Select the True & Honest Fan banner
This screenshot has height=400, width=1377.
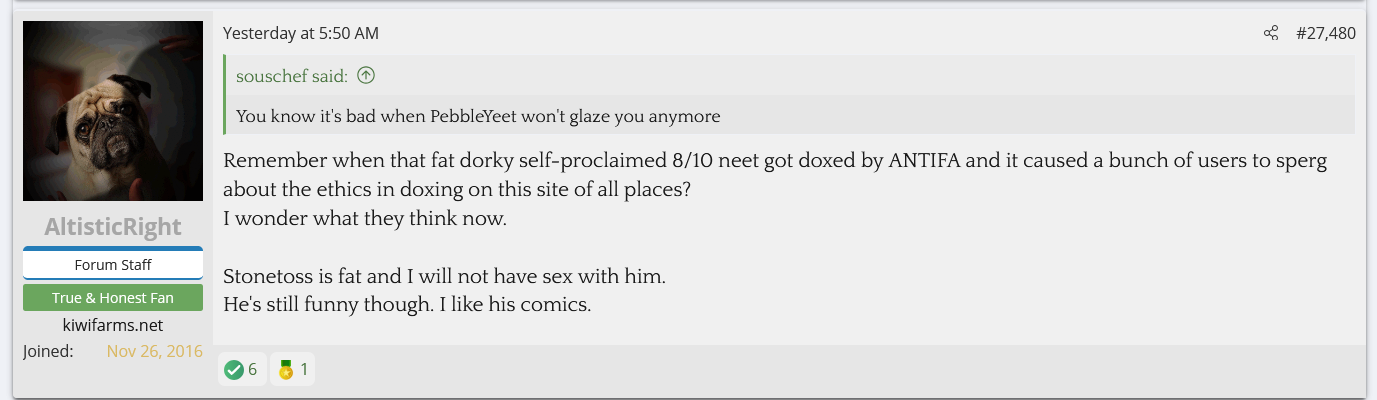[113, 298]
